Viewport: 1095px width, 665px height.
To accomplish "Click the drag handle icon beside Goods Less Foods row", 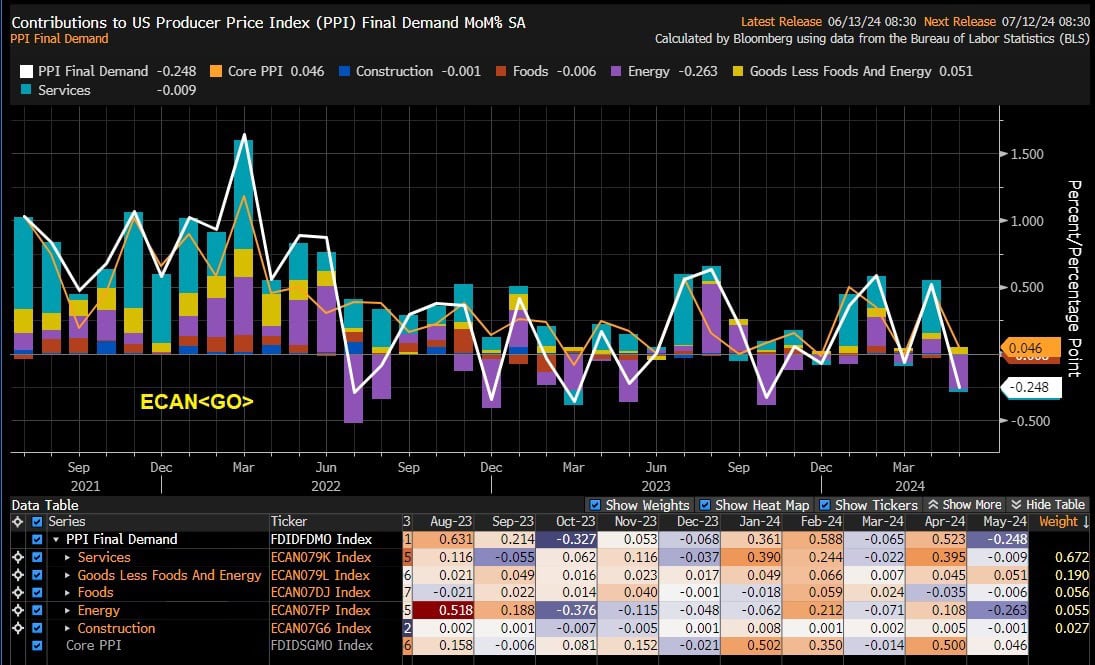I will 17,575.
